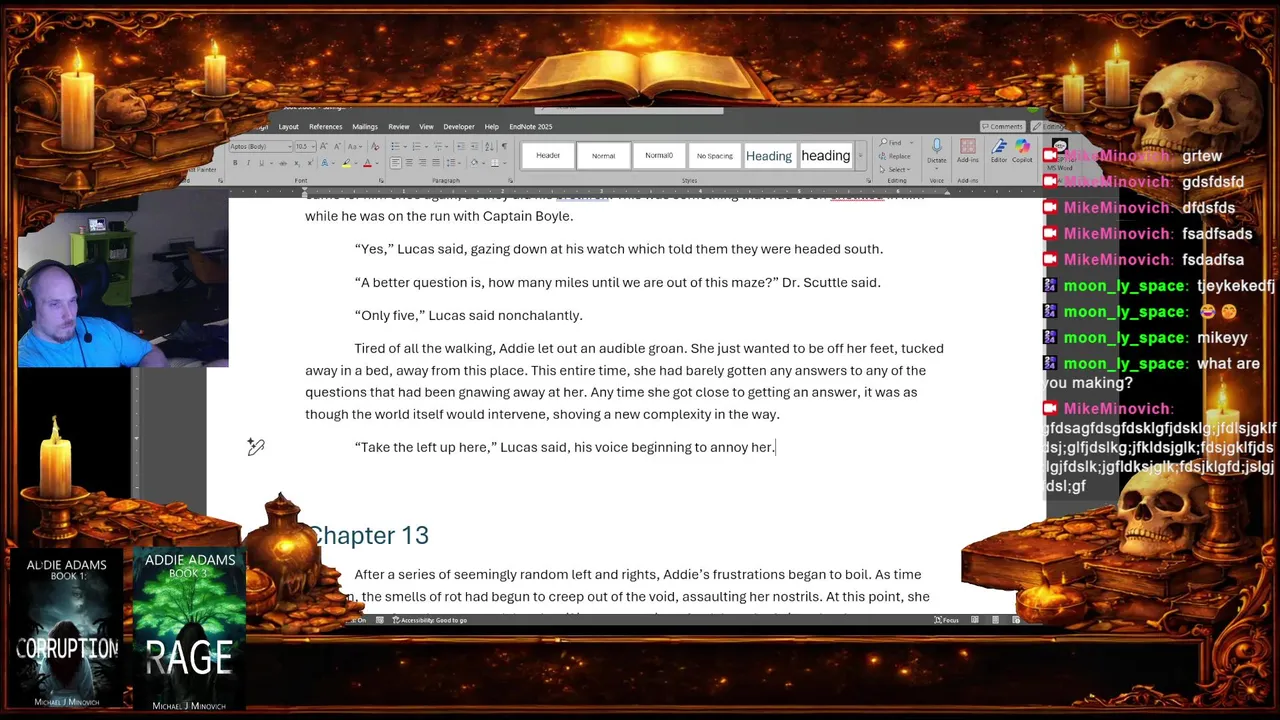Click Copilot pen icon in left margin
1280x720 pixels.
tap(256, 447)
